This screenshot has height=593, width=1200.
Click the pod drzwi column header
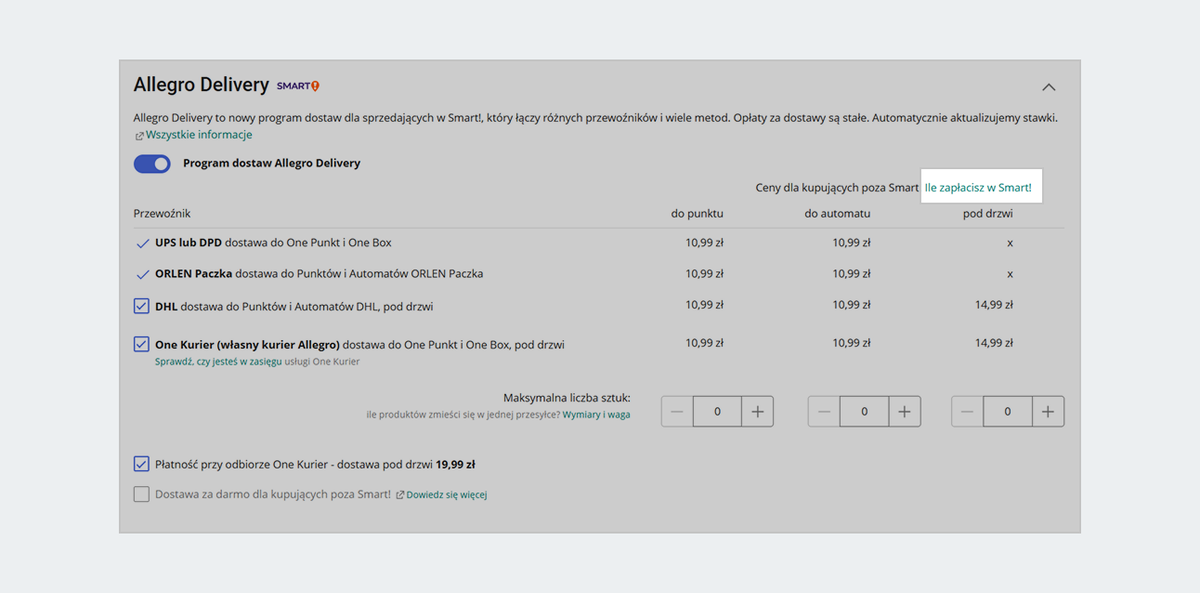click(988, 213)
